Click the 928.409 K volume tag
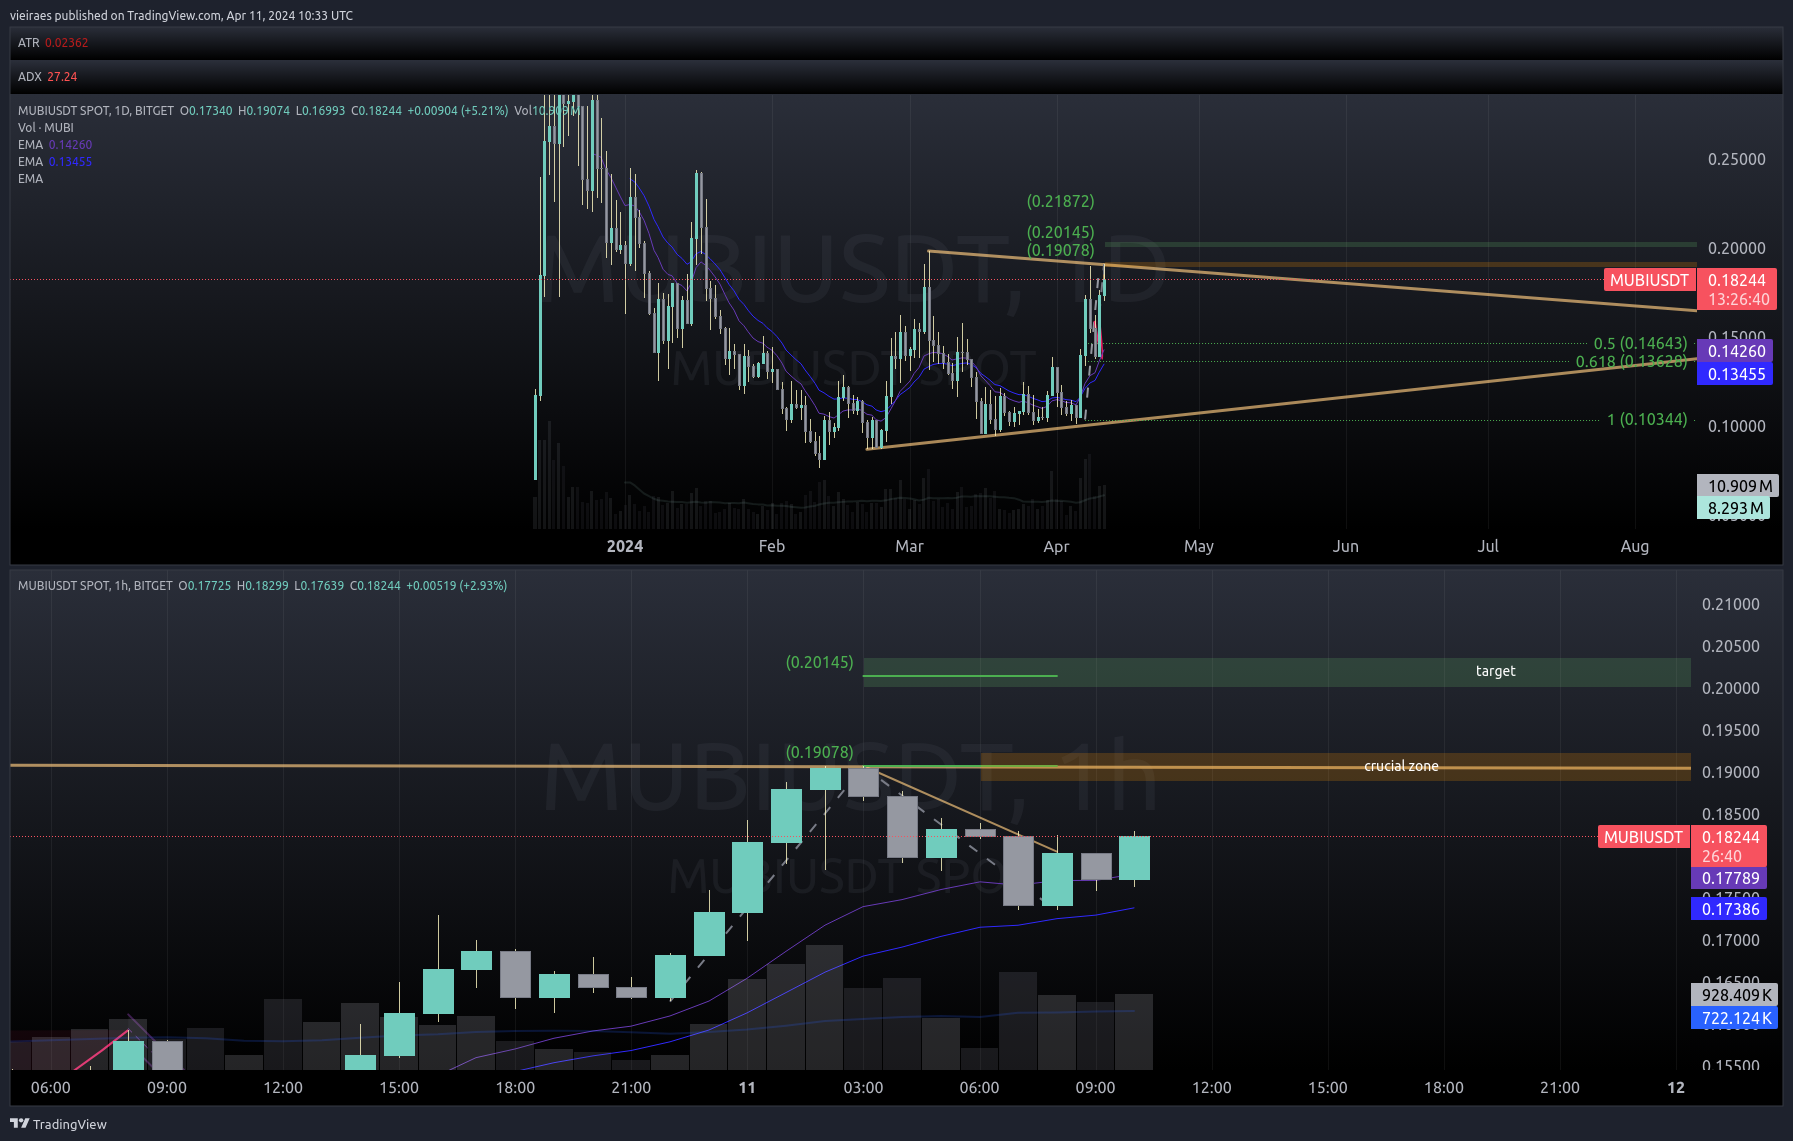1793x1141 pixels. pos(1736,996)
